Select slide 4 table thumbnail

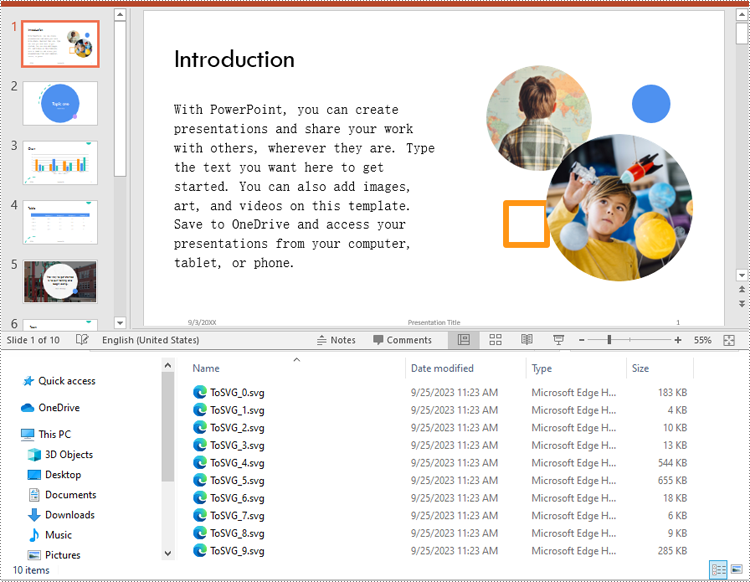click(x=60, y=222)
